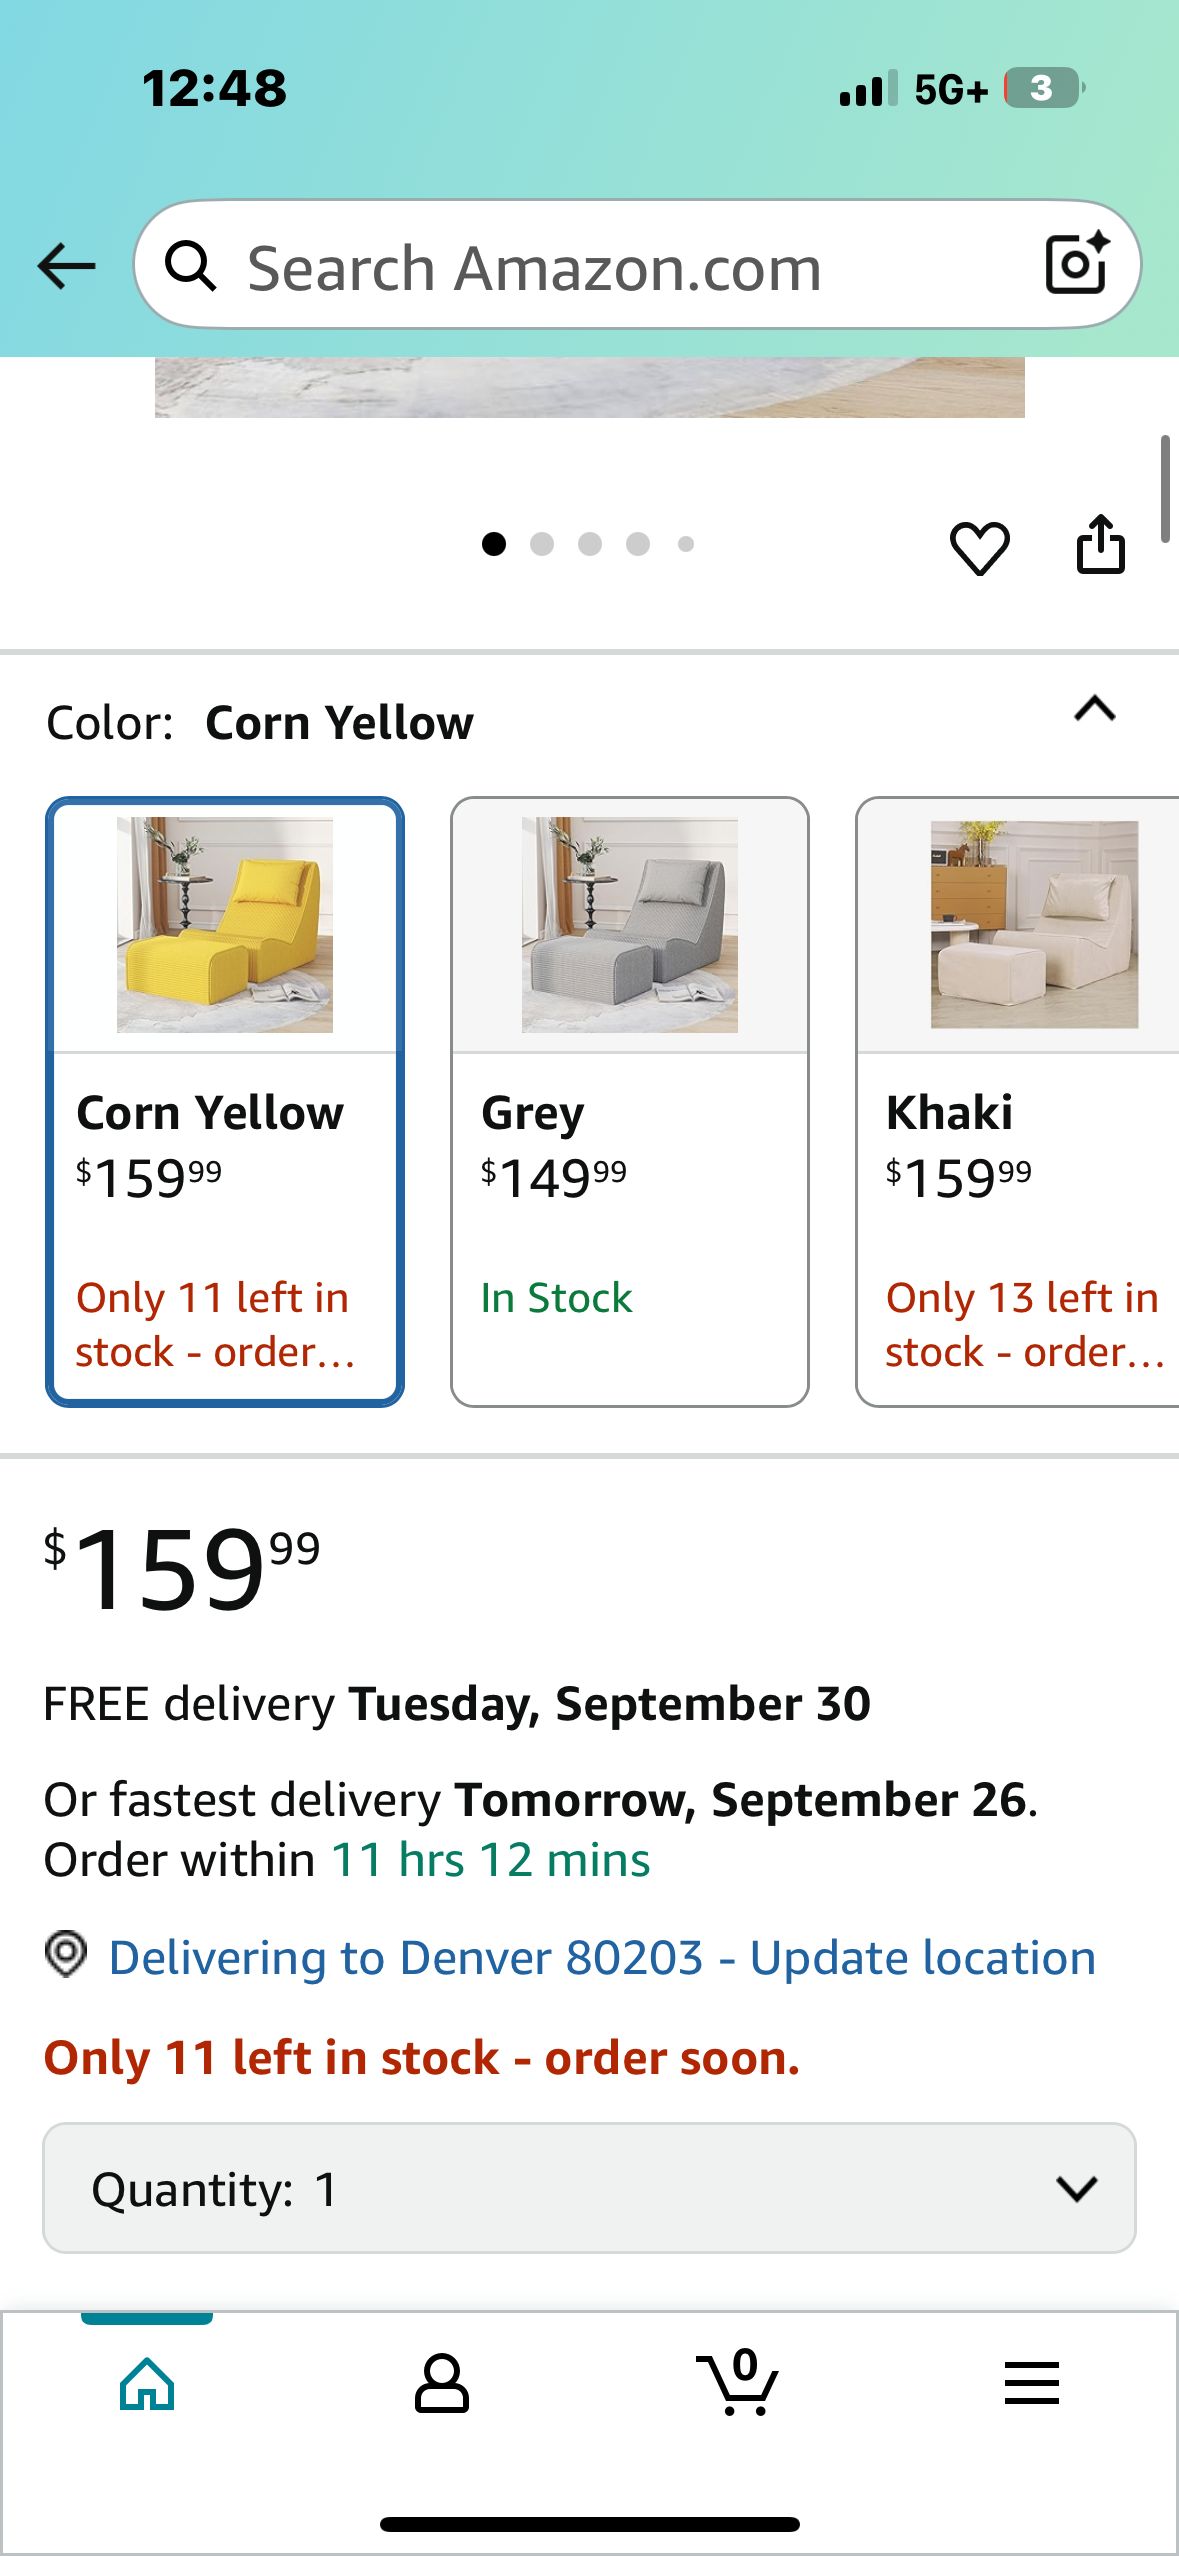The image size is (1179, 2556).
Task: Tap the back arrow icon
Action: point(66,266)
